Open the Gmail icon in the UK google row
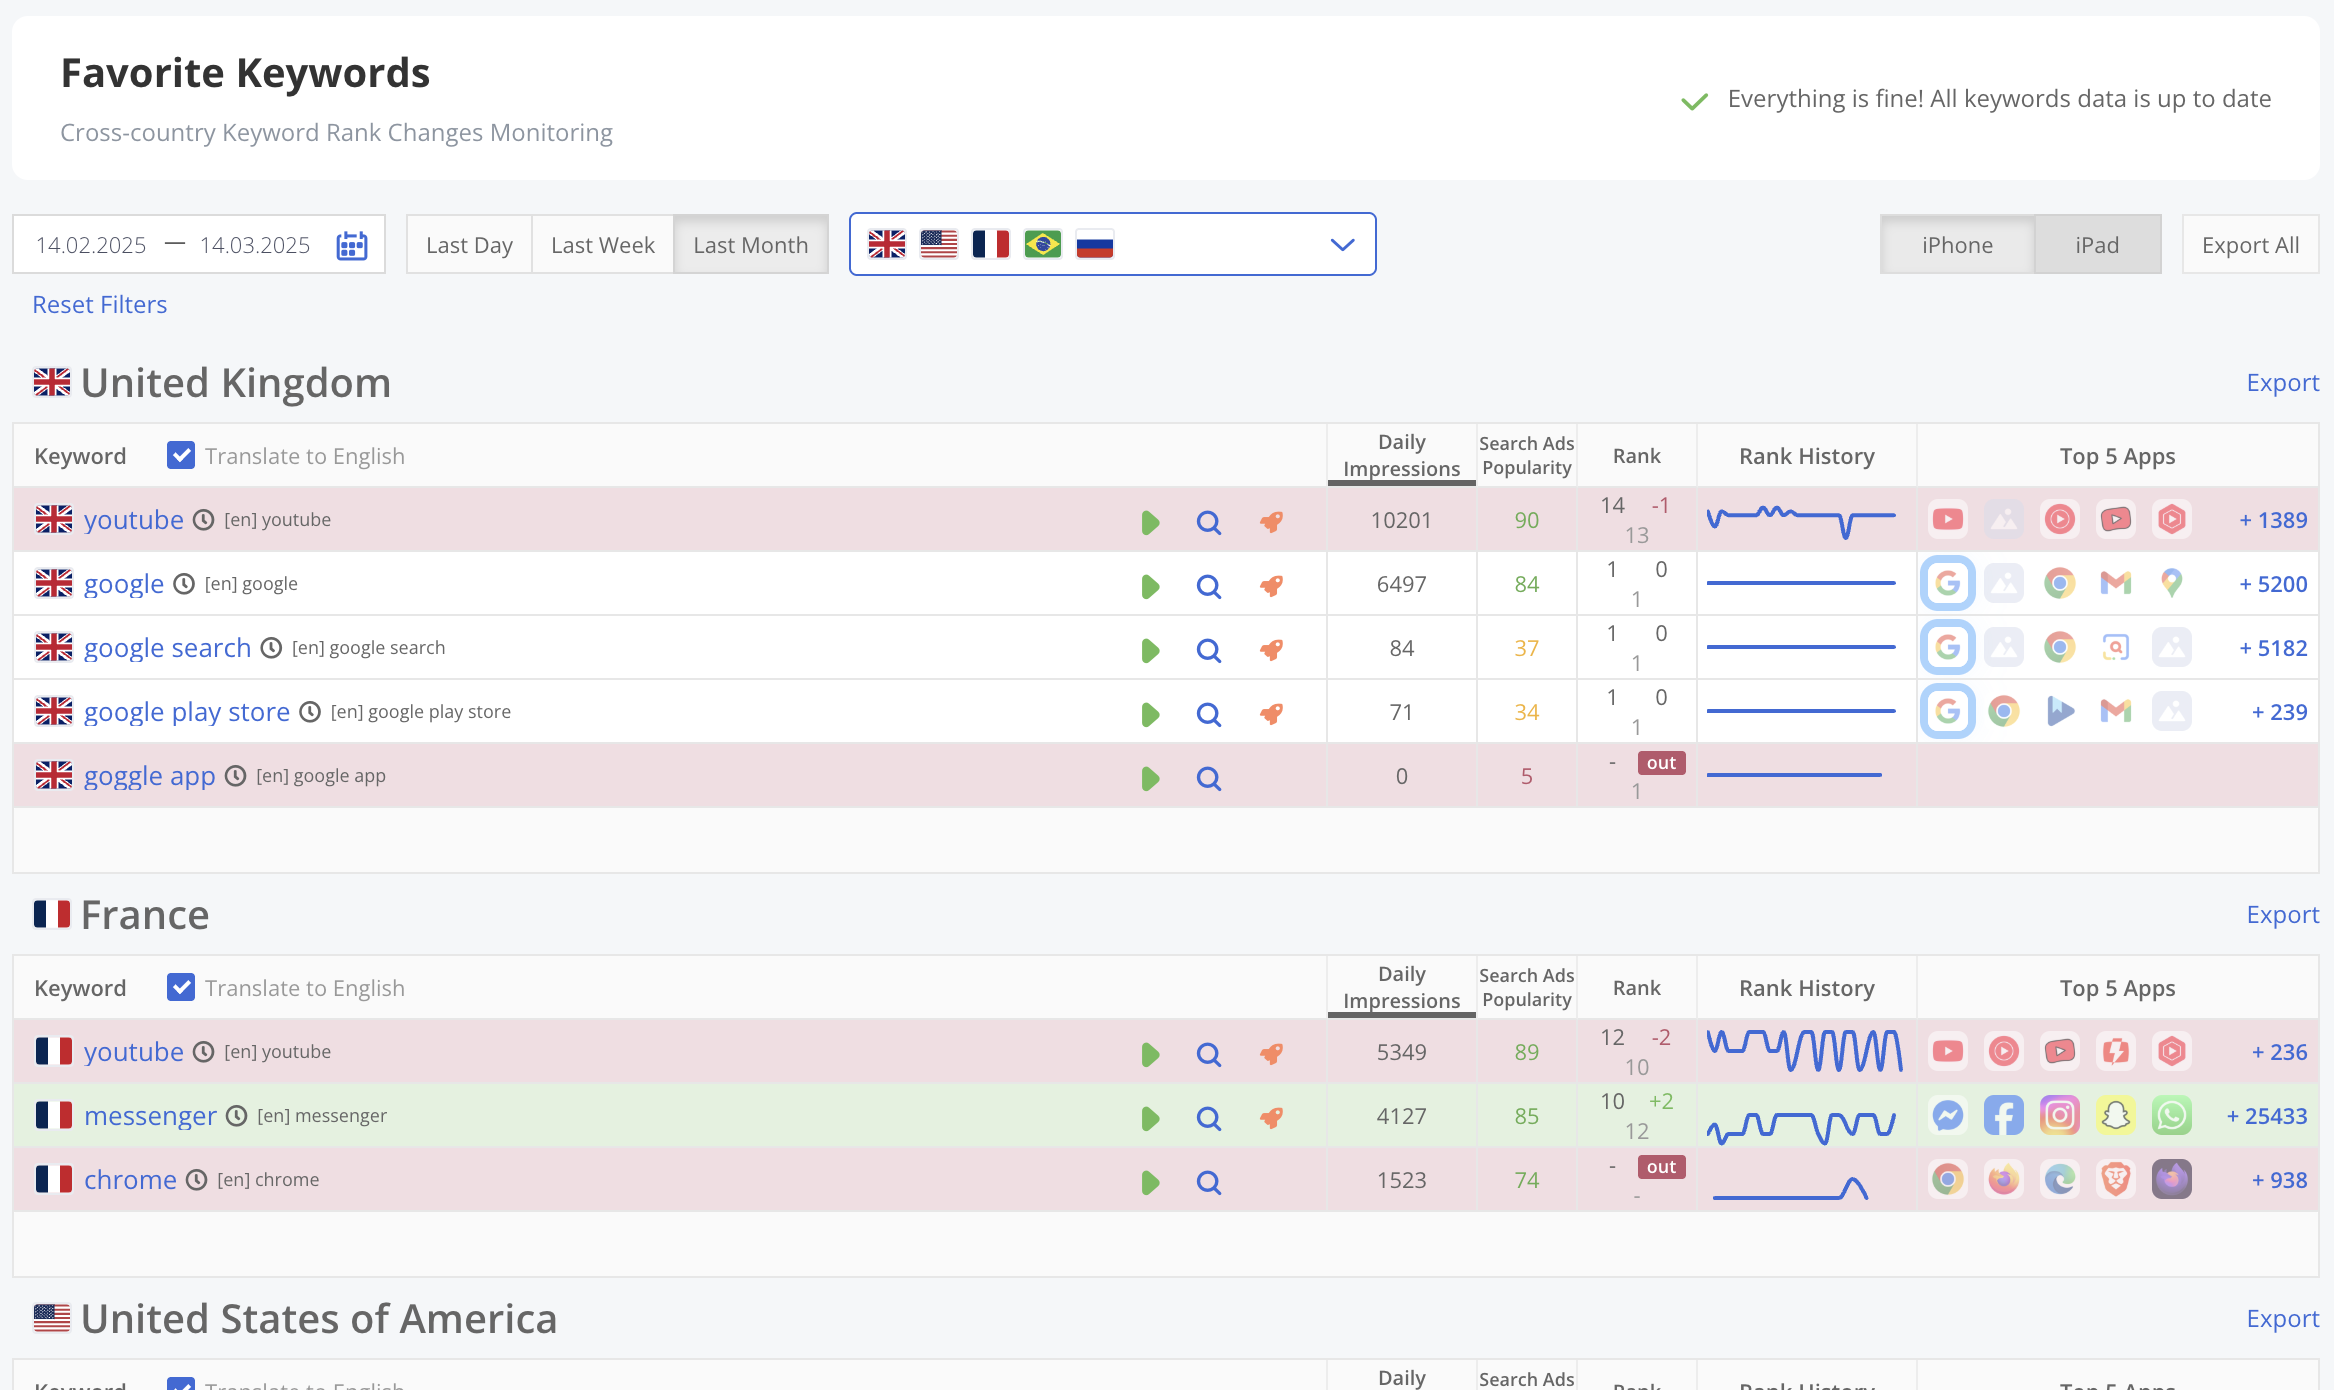 [2116, 583]
